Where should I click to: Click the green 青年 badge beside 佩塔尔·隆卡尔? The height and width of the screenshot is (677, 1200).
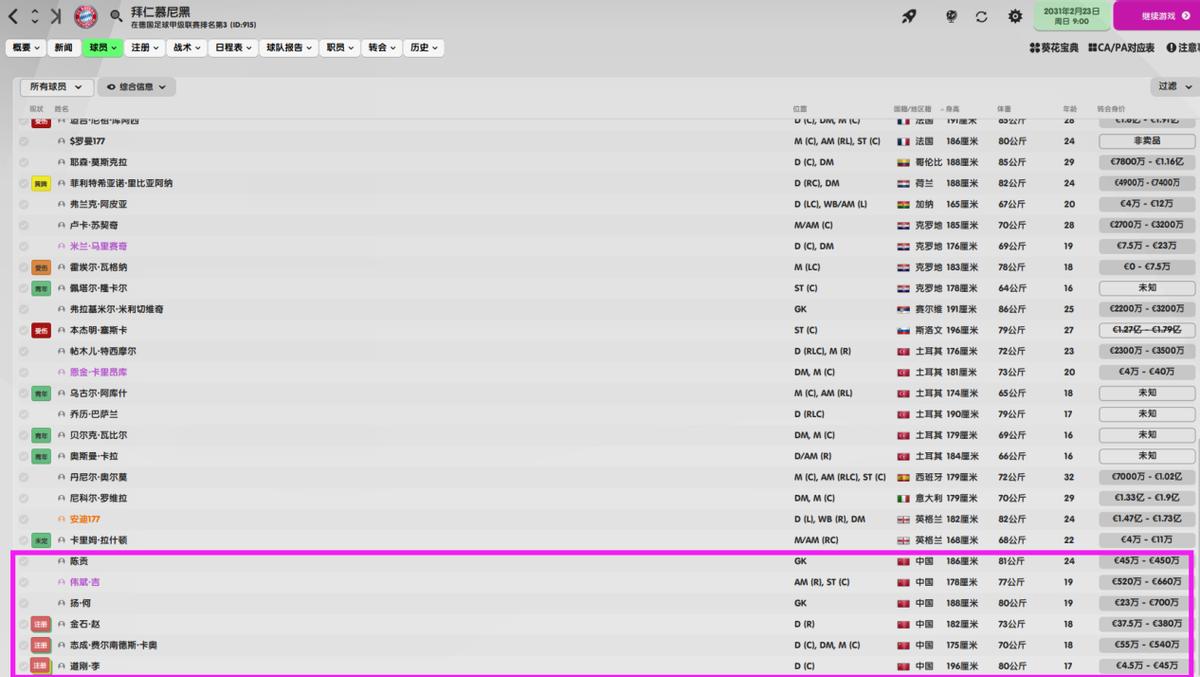click(41, 288)
